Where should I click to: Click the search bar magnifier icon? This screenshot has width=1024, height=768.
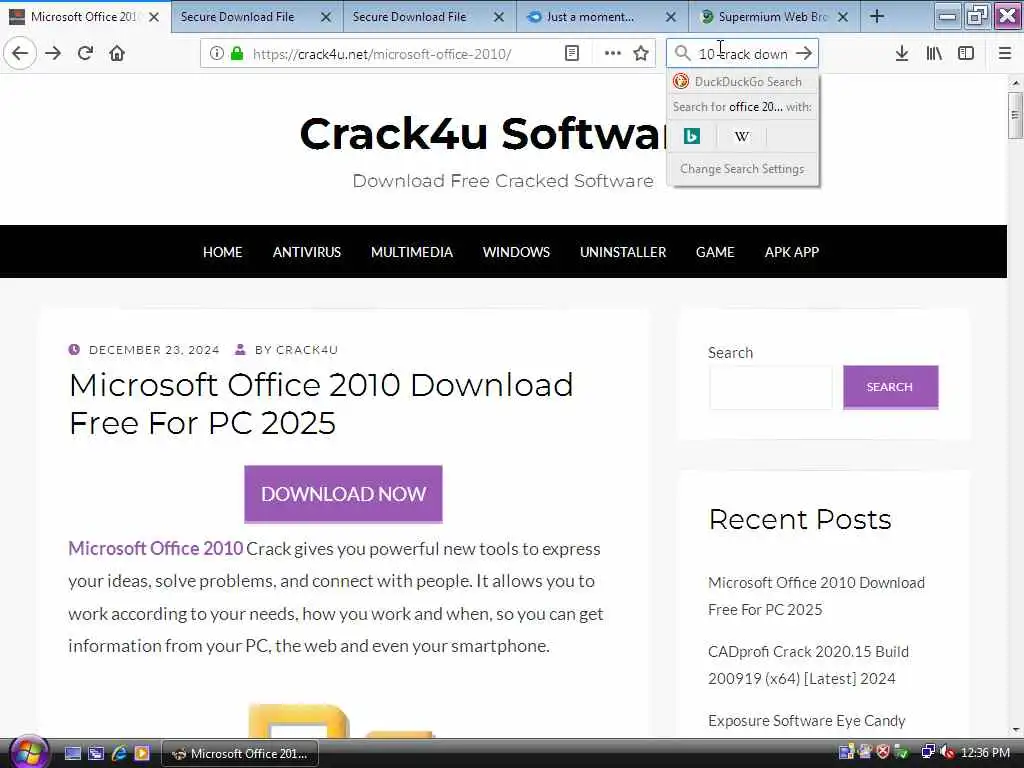coord(682,54)
